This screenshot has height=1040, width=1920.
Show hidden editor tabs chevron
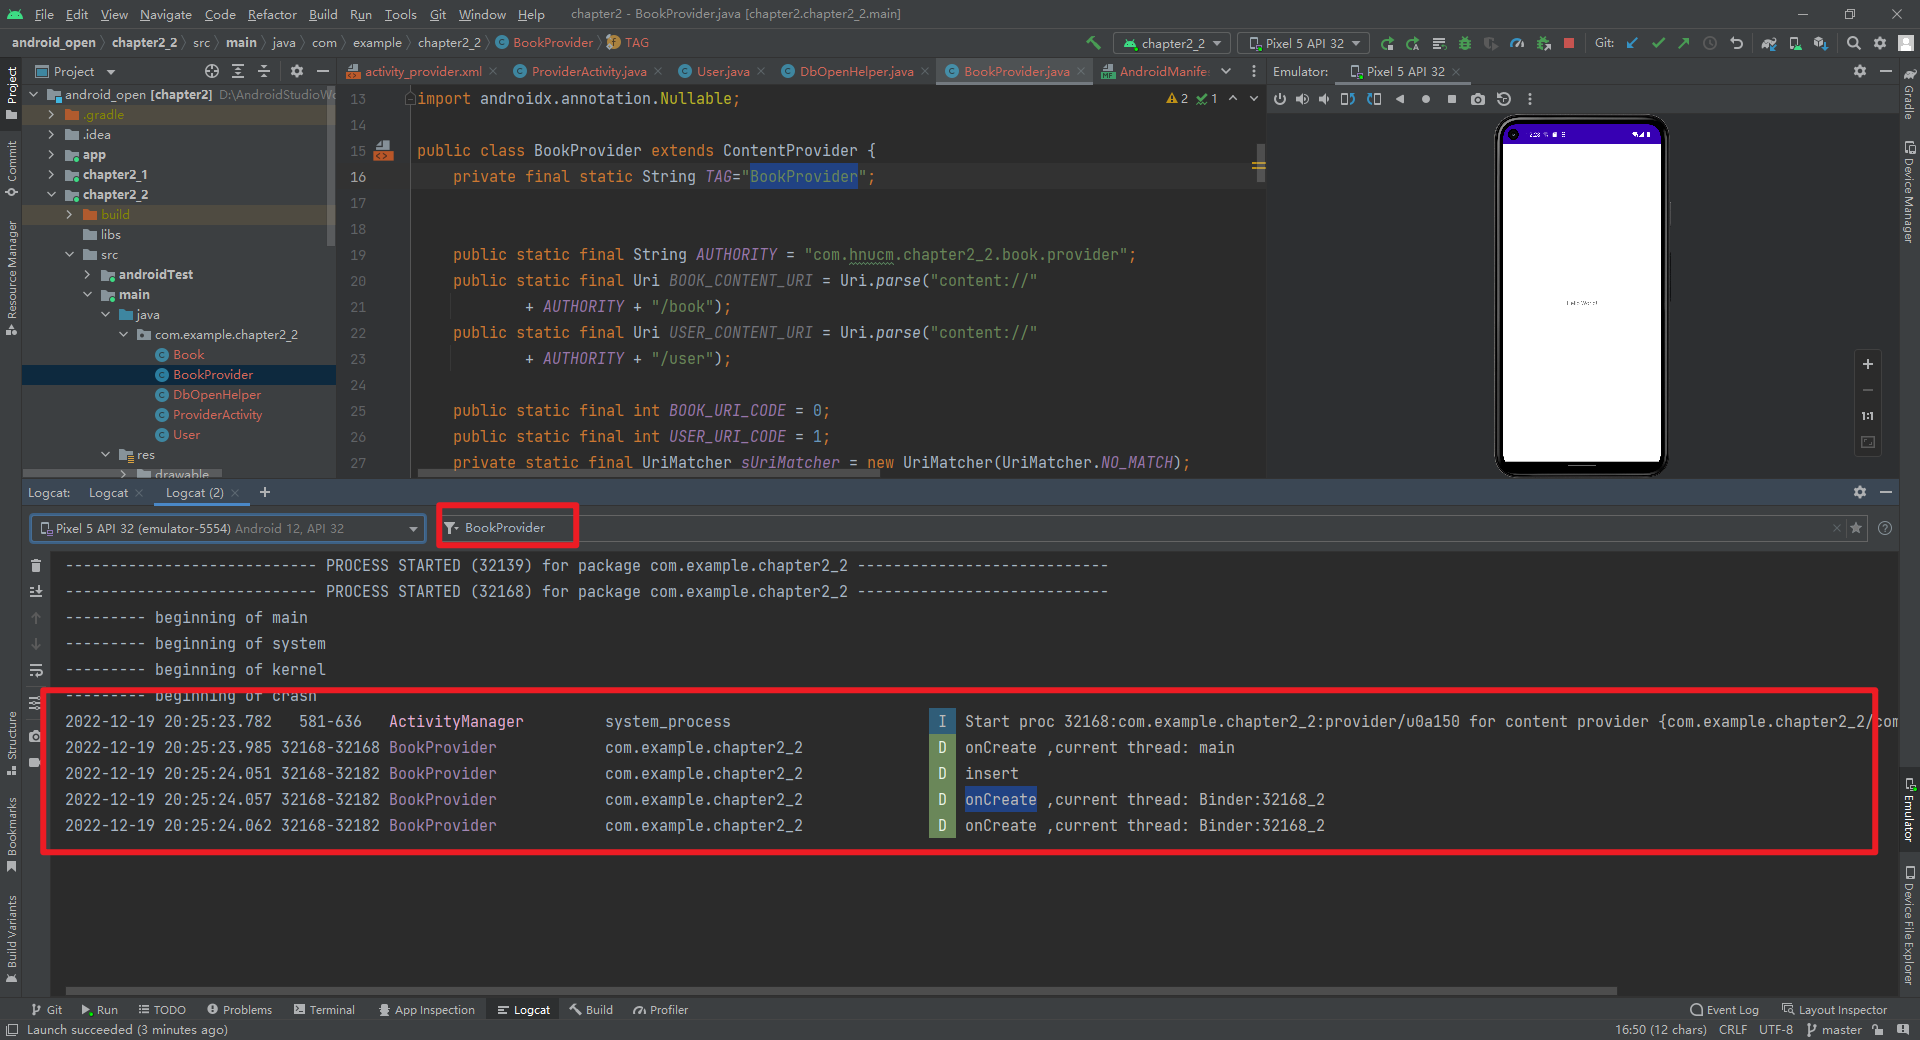tap(1226, 71)
